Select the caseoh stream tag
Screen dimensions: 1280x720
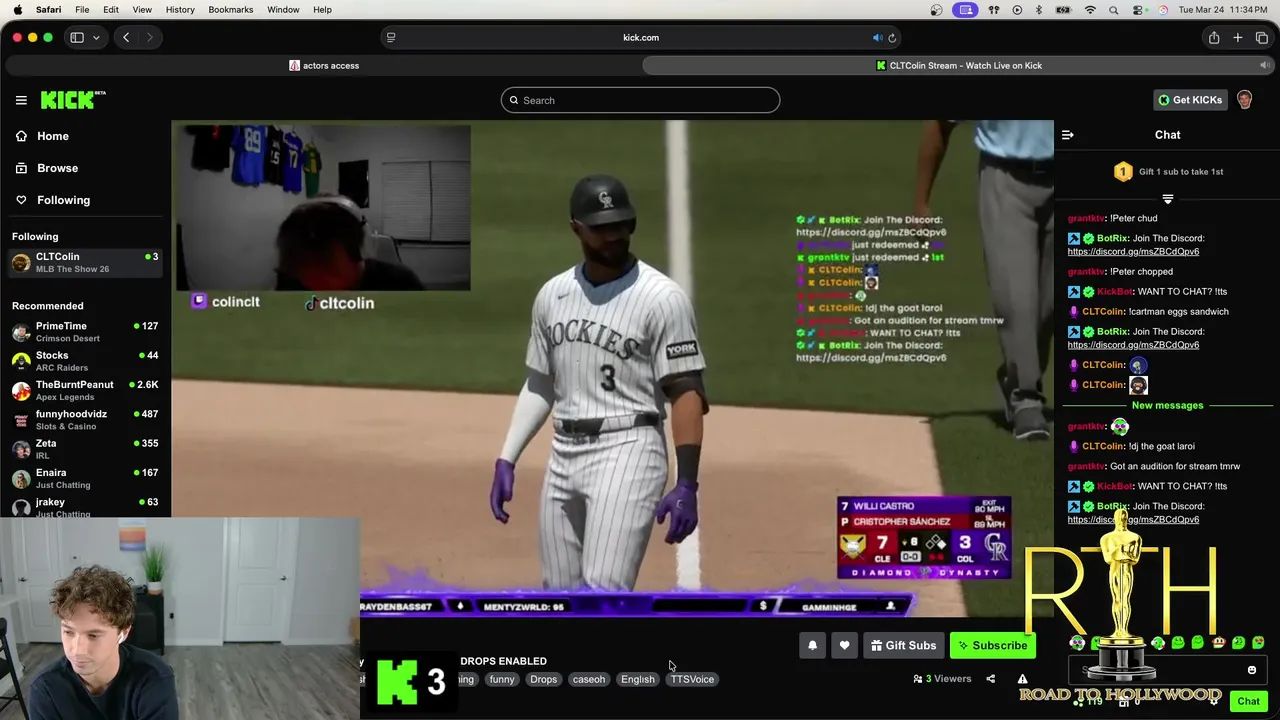pyautogui.click(x=589, y=679)
